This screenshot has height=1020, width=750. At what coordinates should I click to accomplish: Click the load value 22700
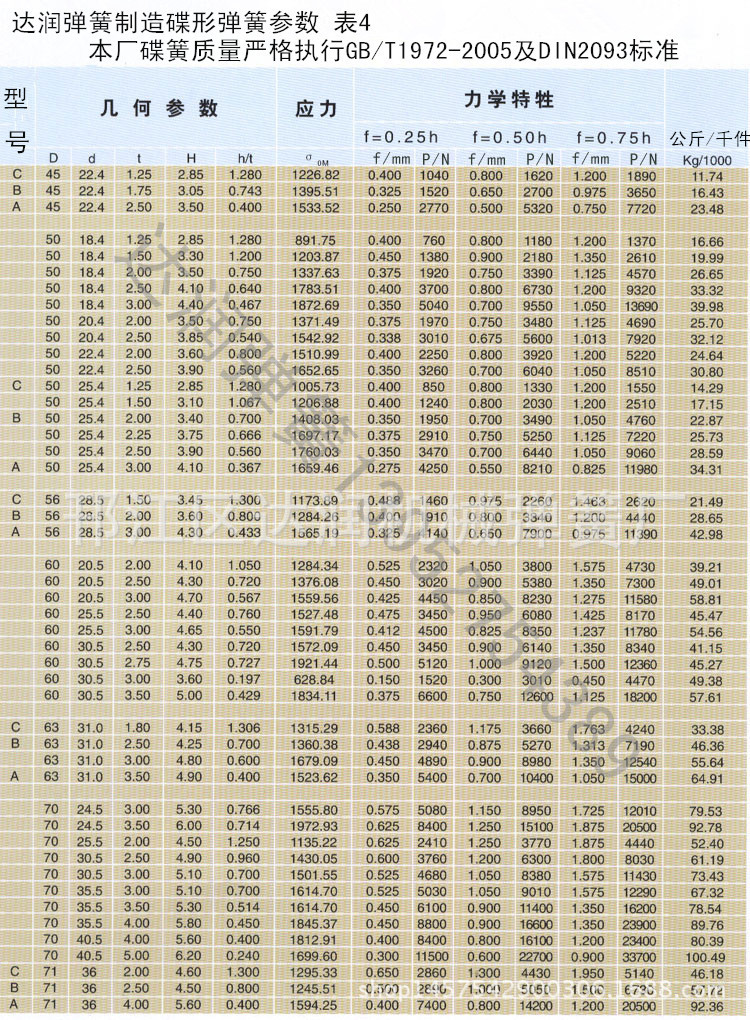(x=536, y=957)
